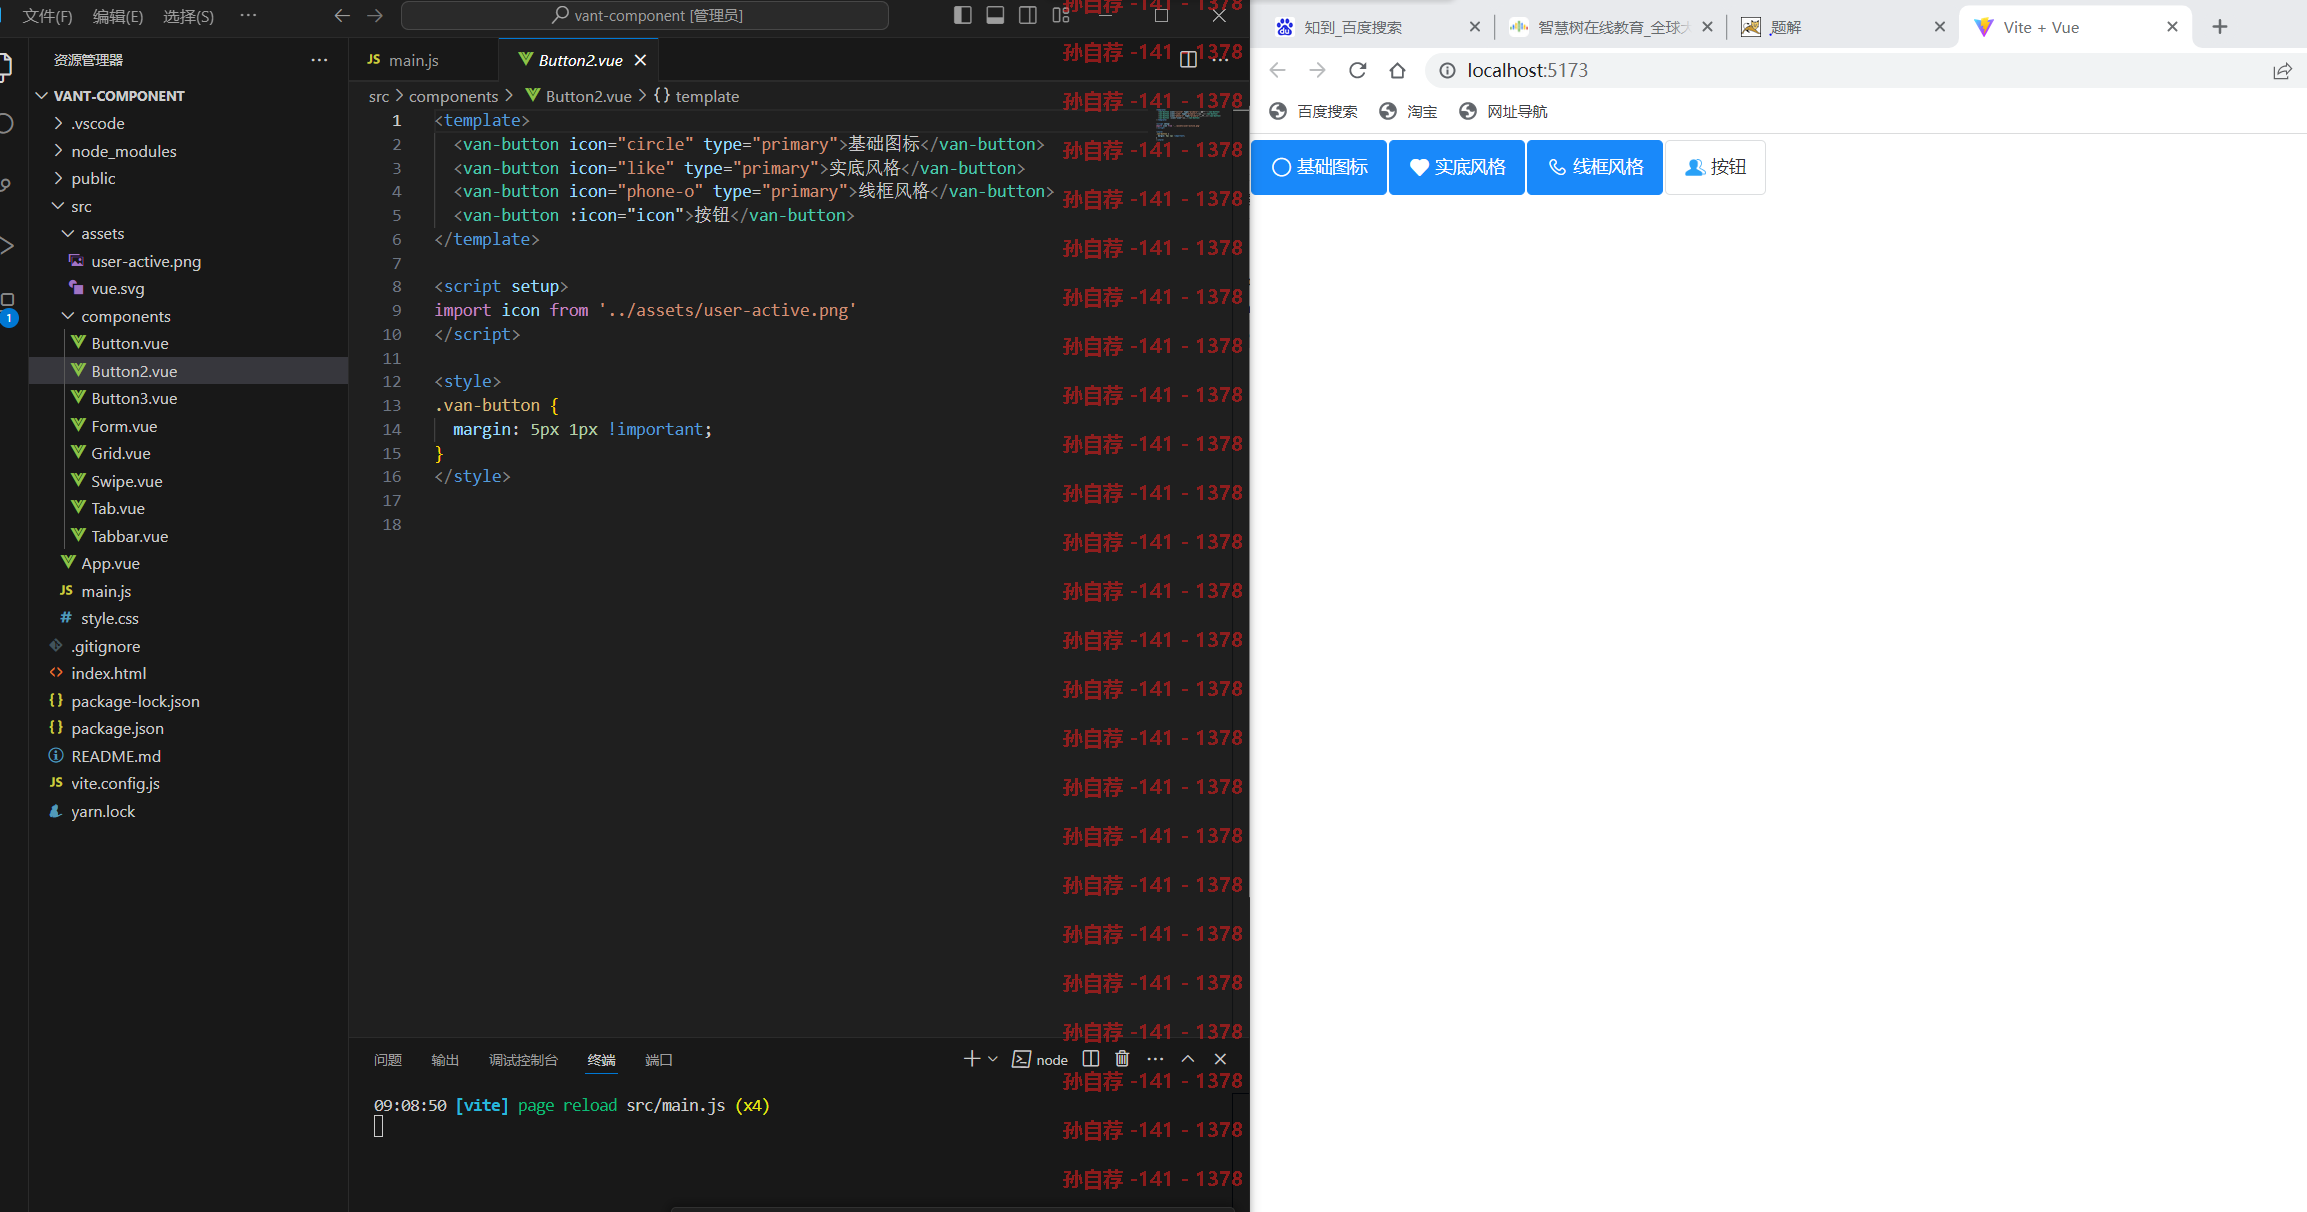Open Button3.vue in the explorer
2307x1212 pixels.
pos(134,398)
